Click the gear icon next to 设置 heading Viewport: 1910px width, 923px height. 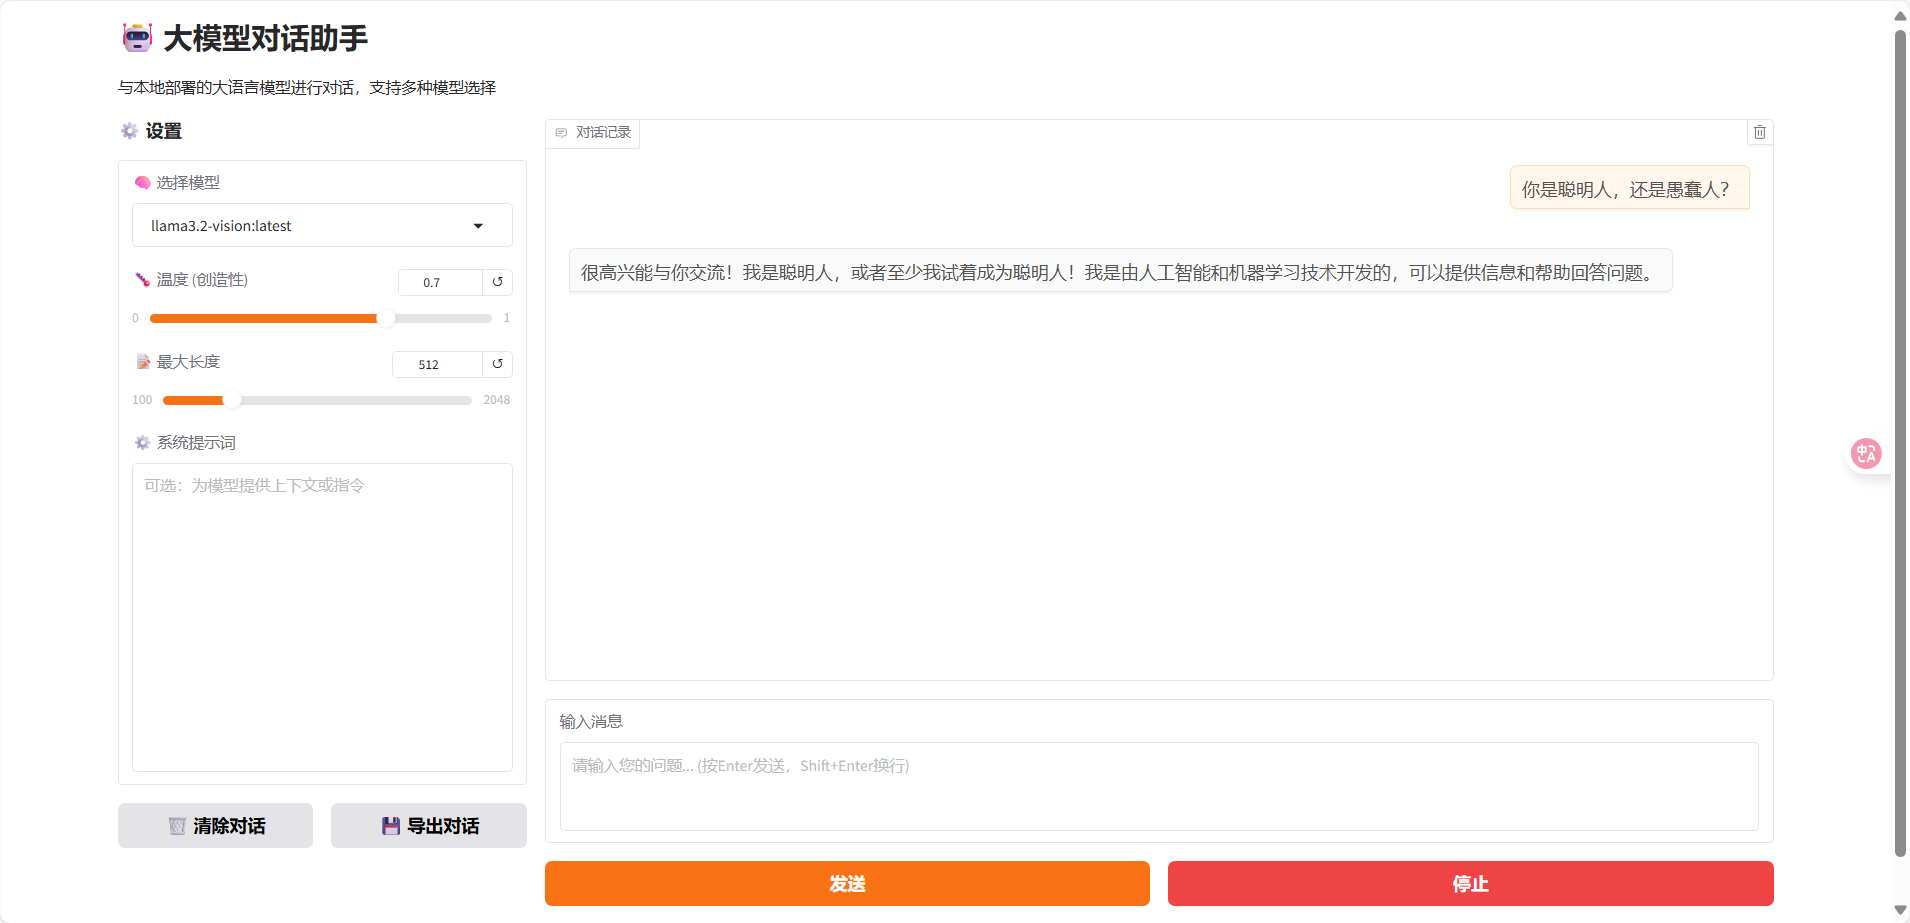[x=129, y=131]
